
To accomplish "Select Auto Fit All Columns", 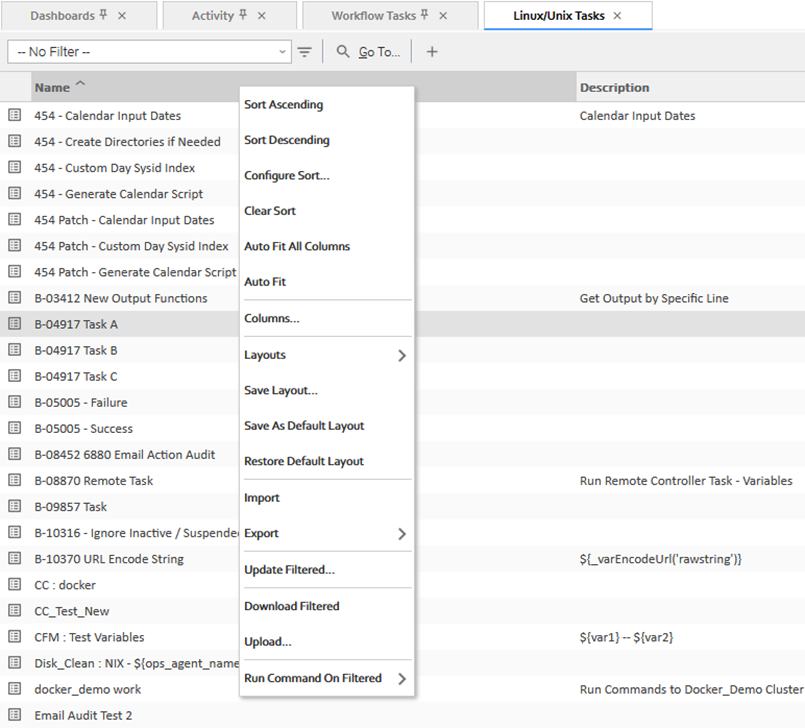I will [297, 246].
